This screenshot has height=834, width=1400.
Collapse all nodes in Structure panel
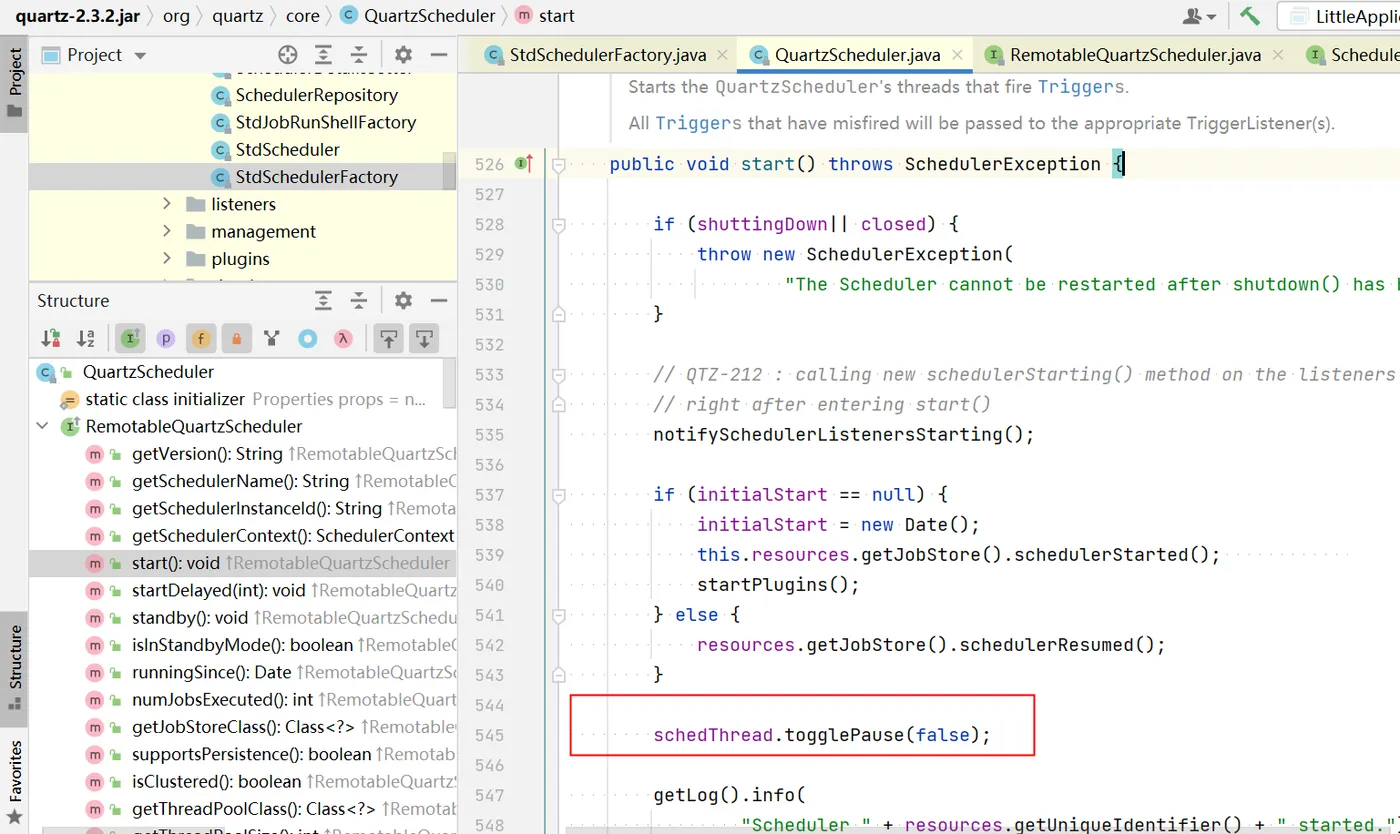coord(359,300)
